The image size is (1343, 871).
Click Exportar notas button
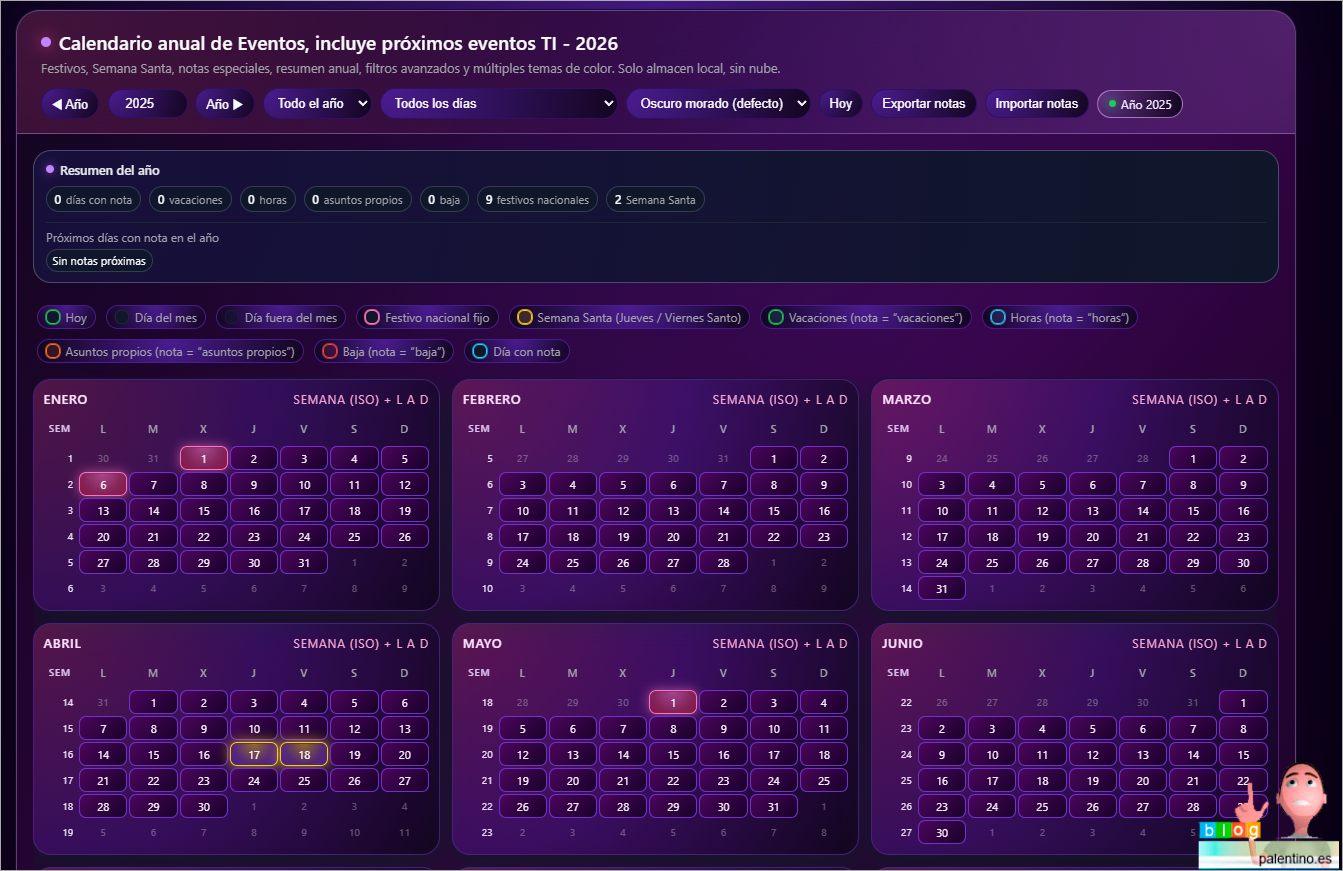pyautogui.click(x=923, y=104)
